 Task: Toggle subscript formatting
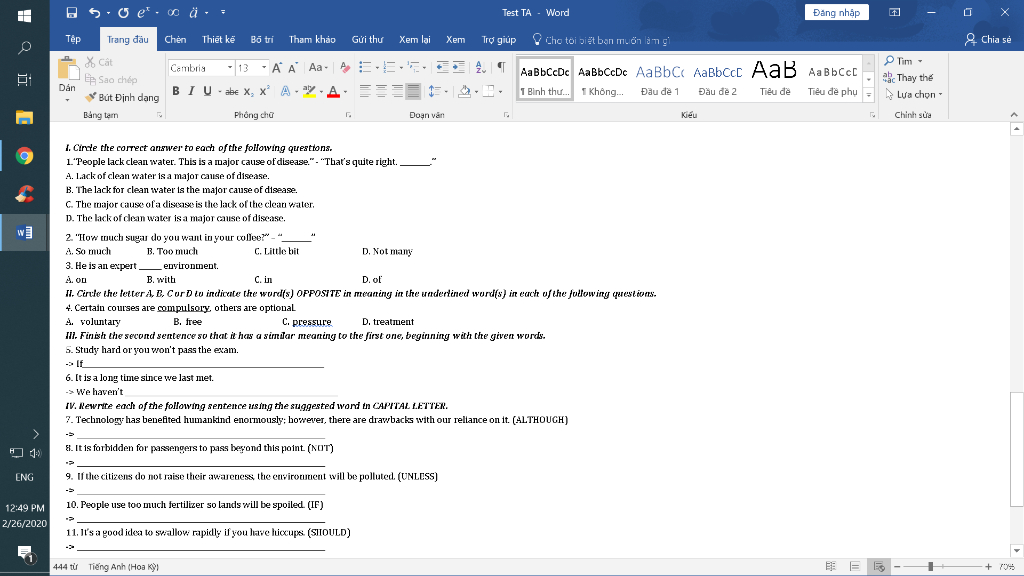point(248,92)
